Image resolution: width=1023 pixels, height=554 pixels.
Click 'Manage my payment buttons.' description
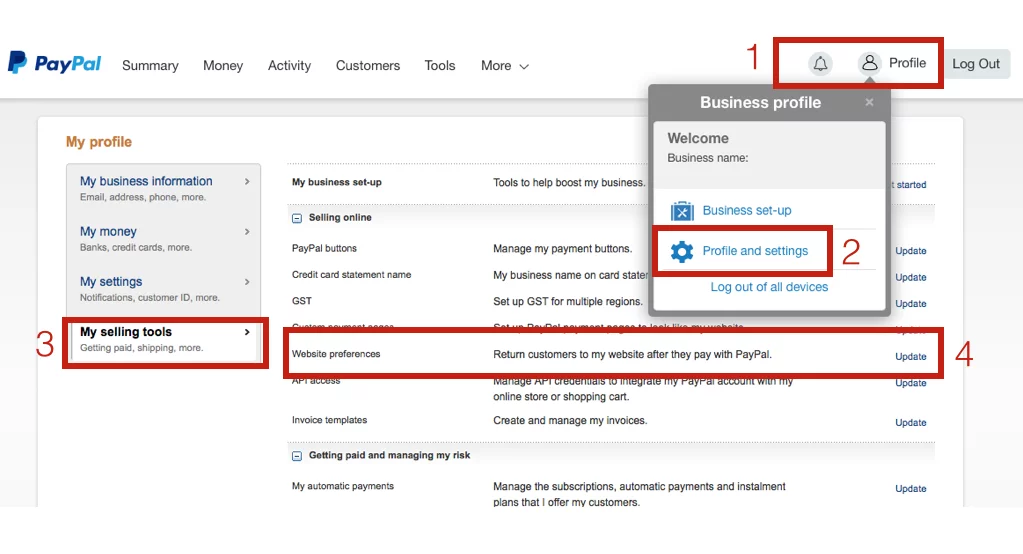[x=562, y=249]
